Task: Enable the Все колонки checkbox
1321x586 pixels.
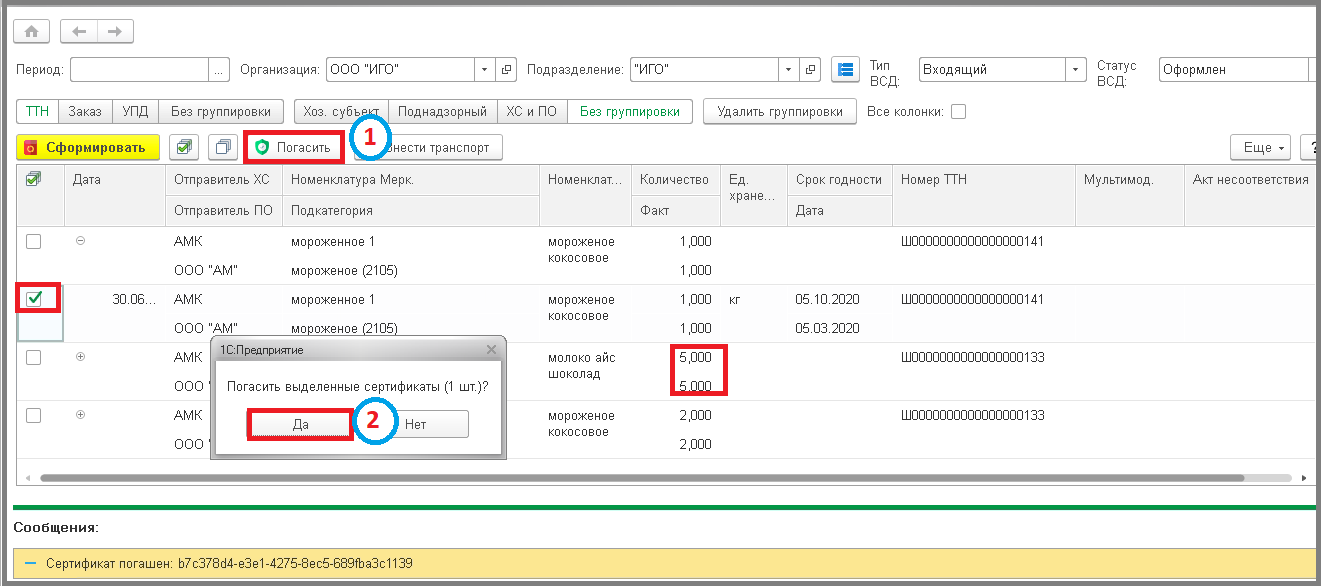Action: [x=958, y=111]
